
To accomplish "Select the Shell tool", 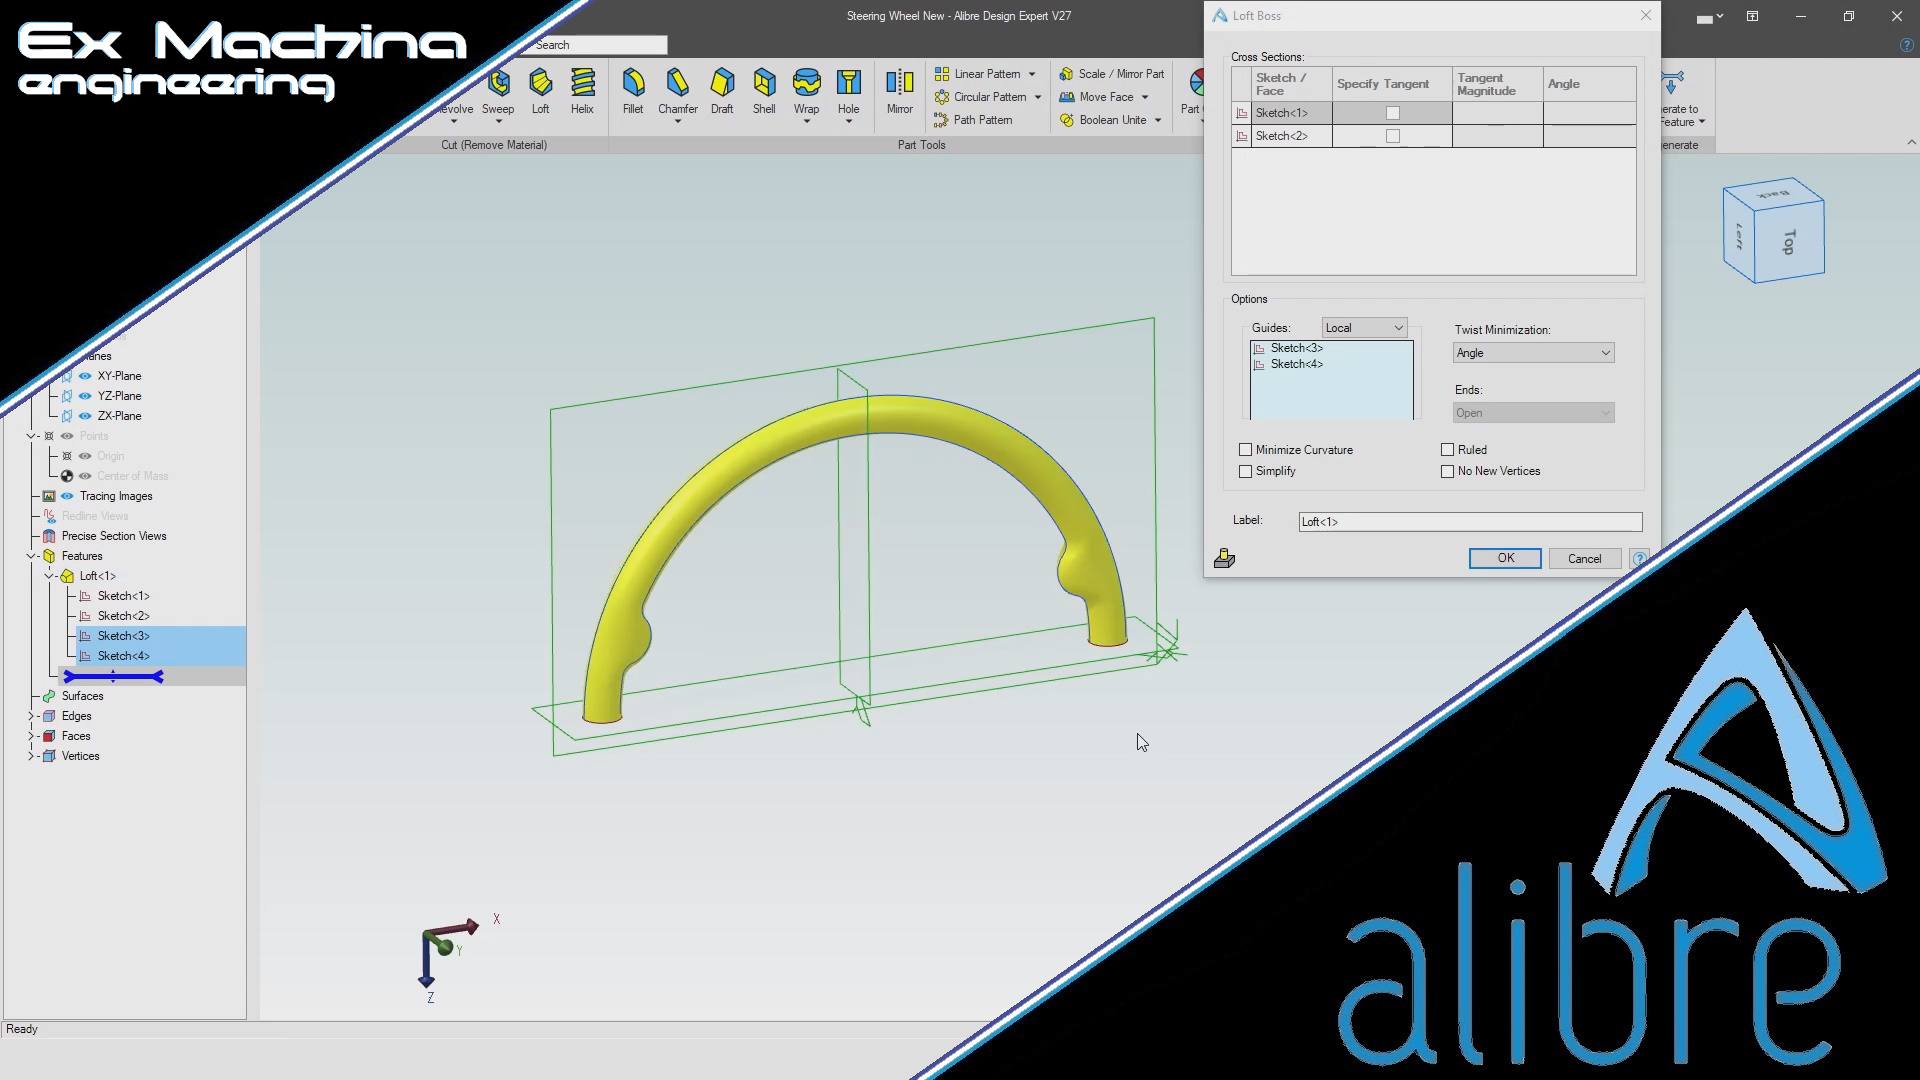I will pyautogui.click(x=764, y=84).
